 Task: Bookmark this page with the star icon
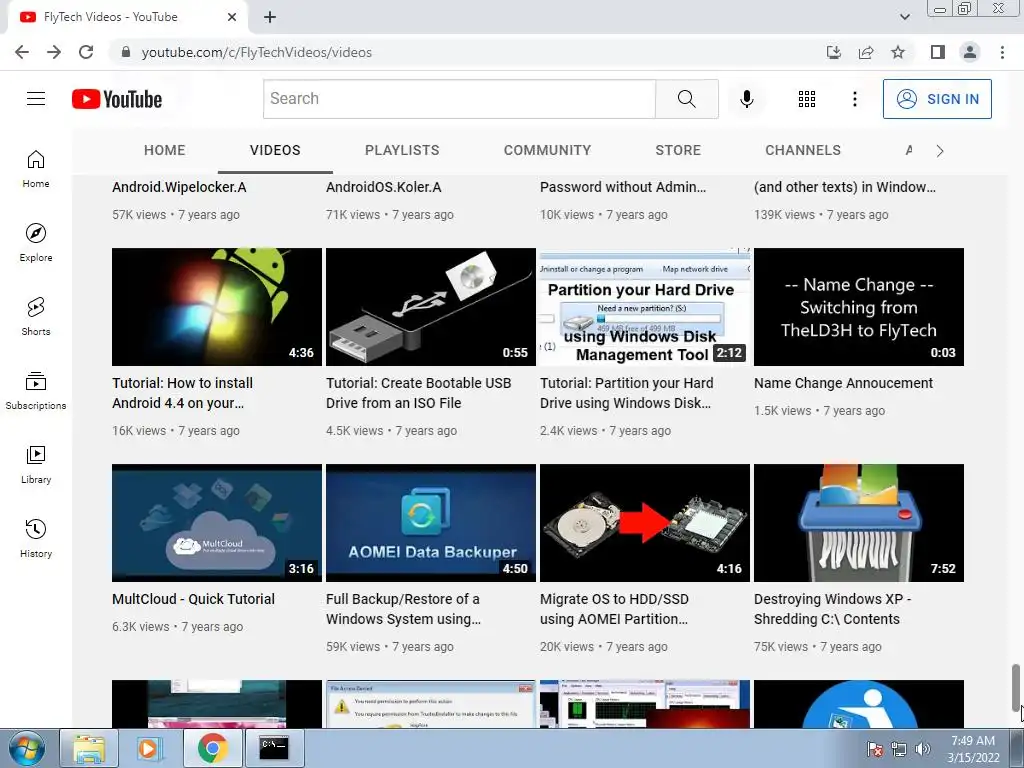tap(898, 52)
